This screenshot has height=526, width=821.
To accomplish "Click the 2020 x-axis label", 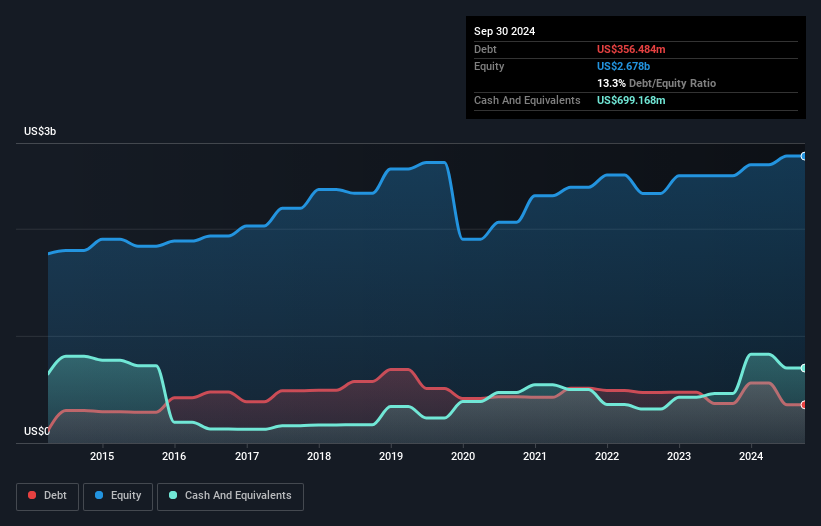I will (463, 456).
